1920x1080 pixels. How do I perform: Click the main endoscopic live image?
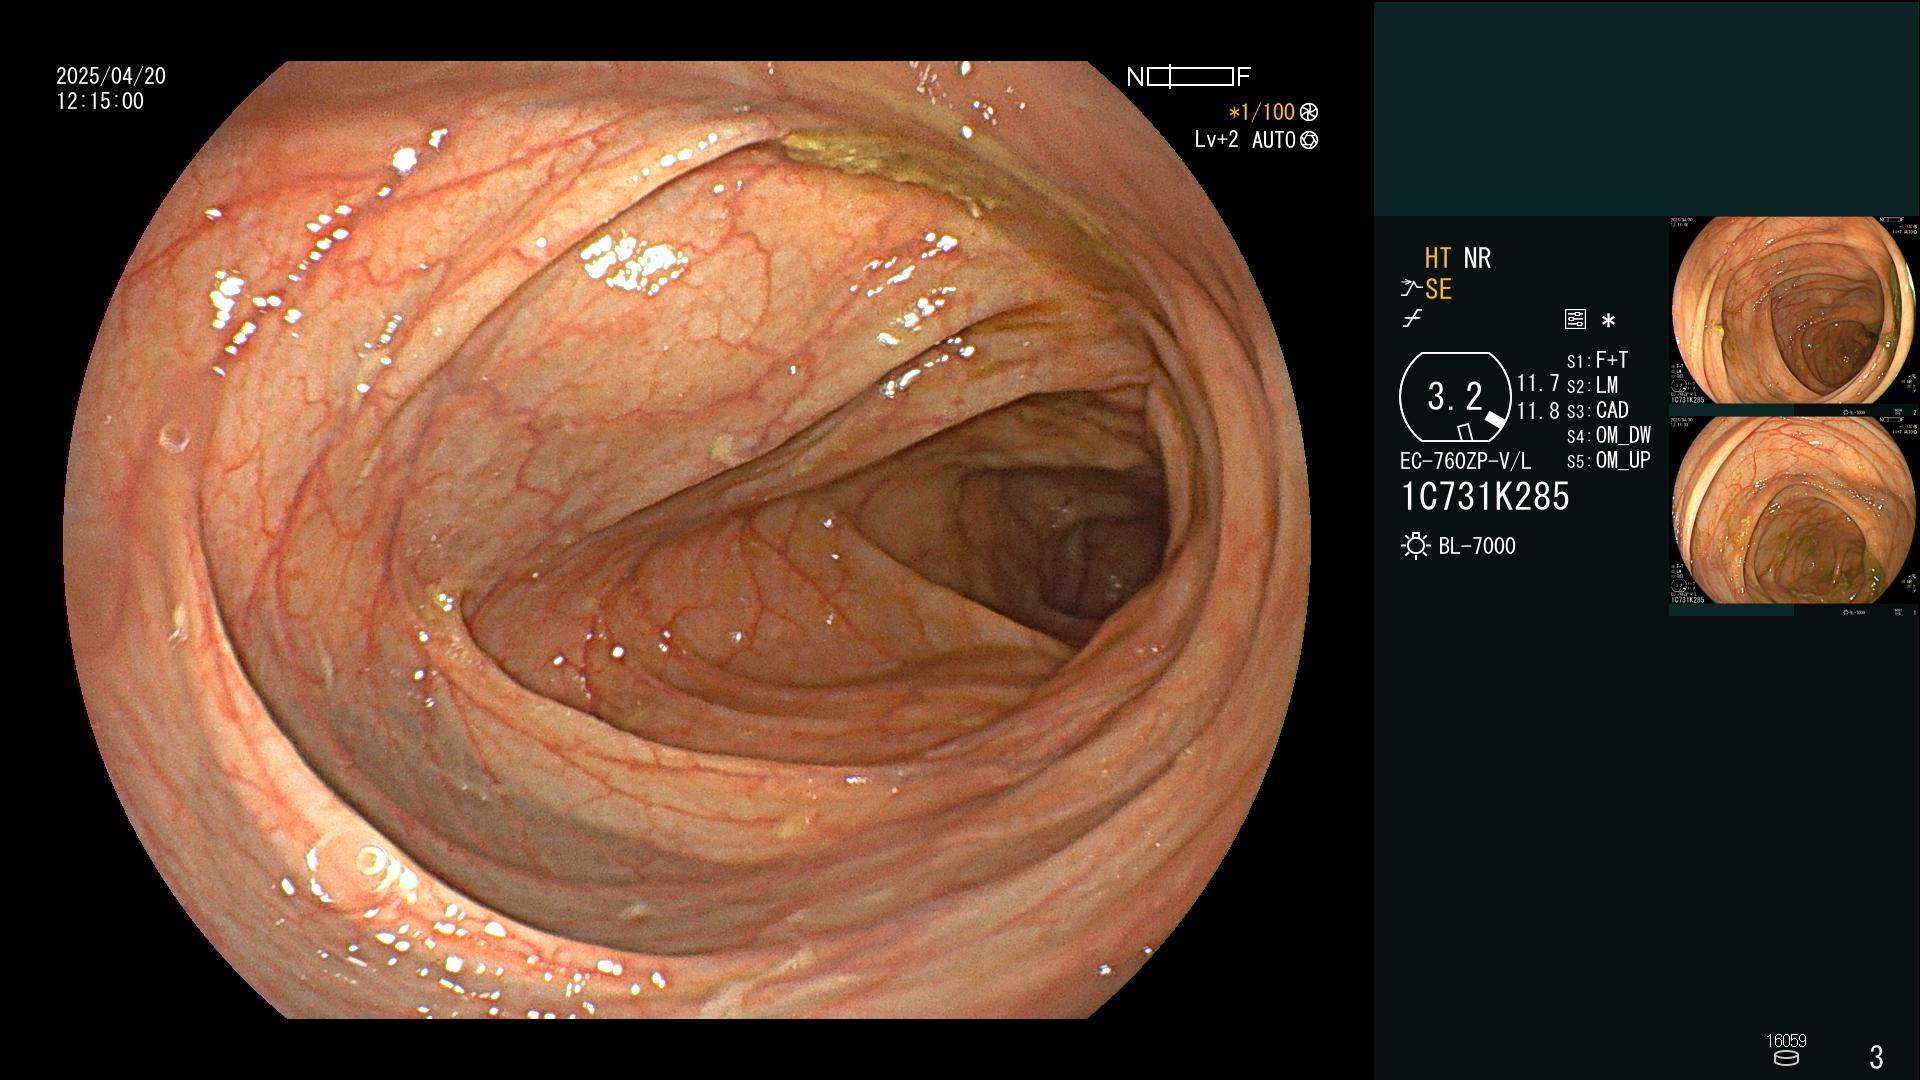[x=688, y=540]
